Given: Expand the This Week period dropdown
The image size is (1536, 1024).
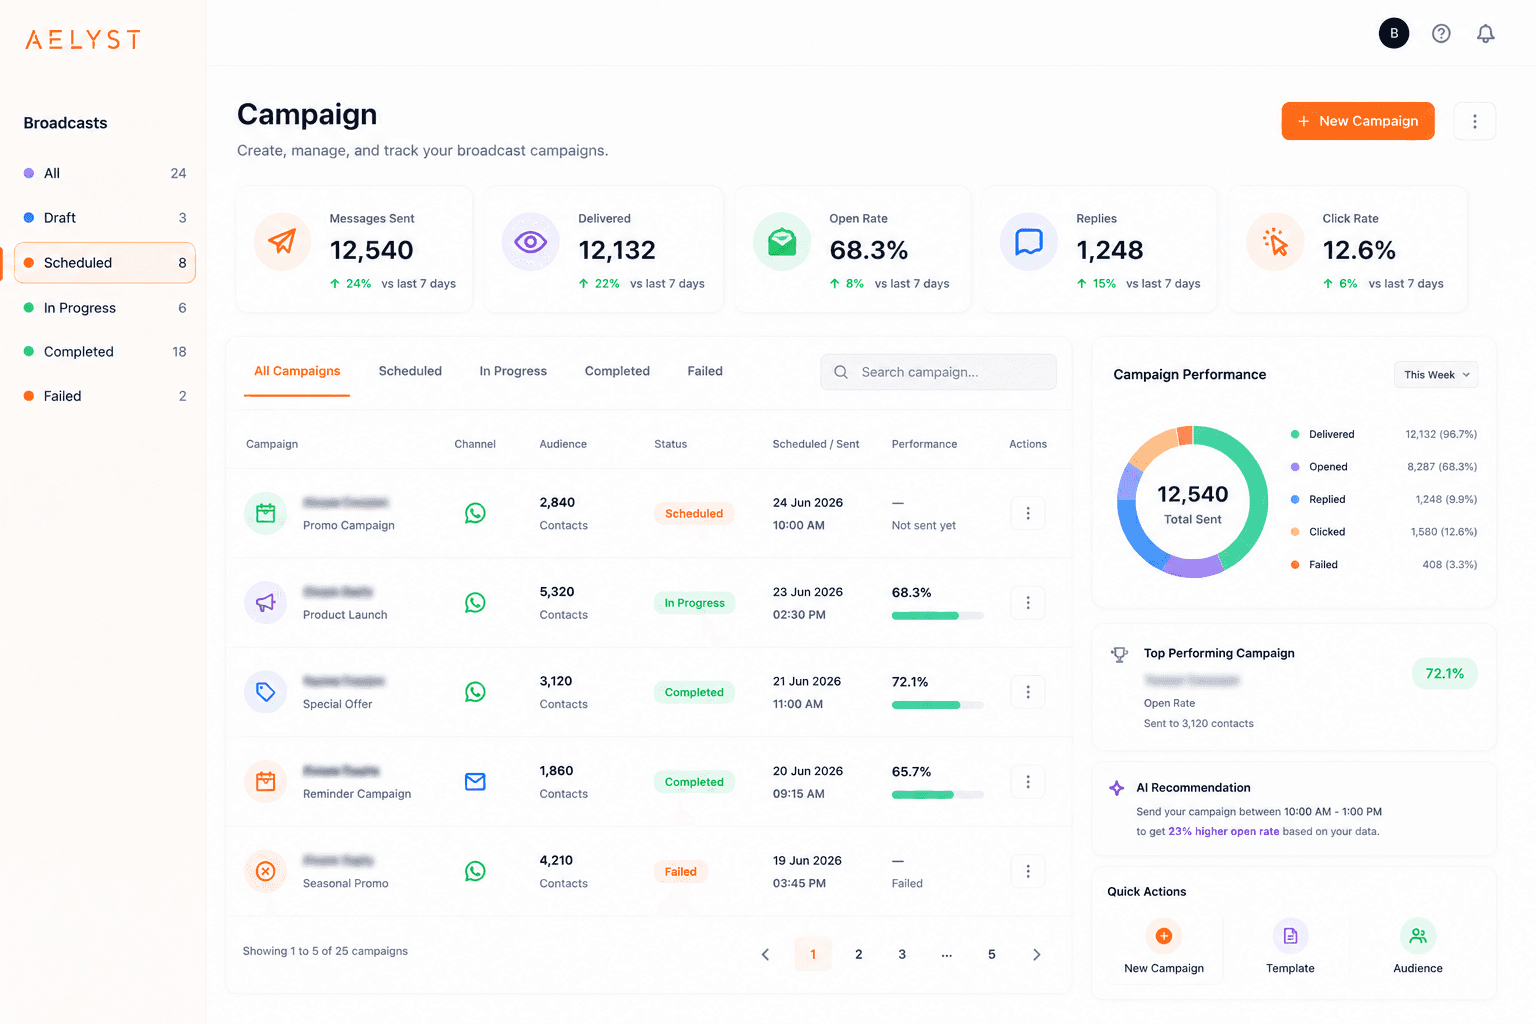Looking at the screenshot, I should (x=1436, y=375).
